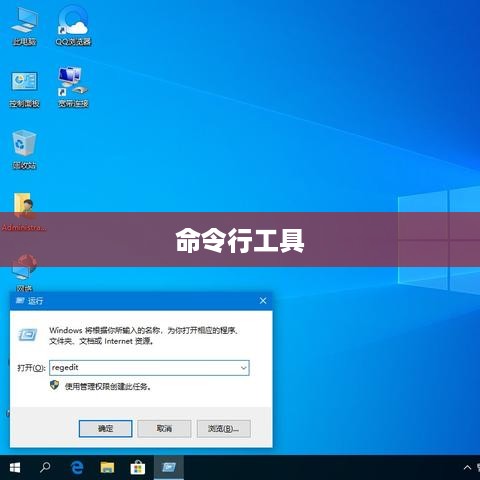
Task: Open the This PC desktop icon
Action: click(x=24, y=26)
